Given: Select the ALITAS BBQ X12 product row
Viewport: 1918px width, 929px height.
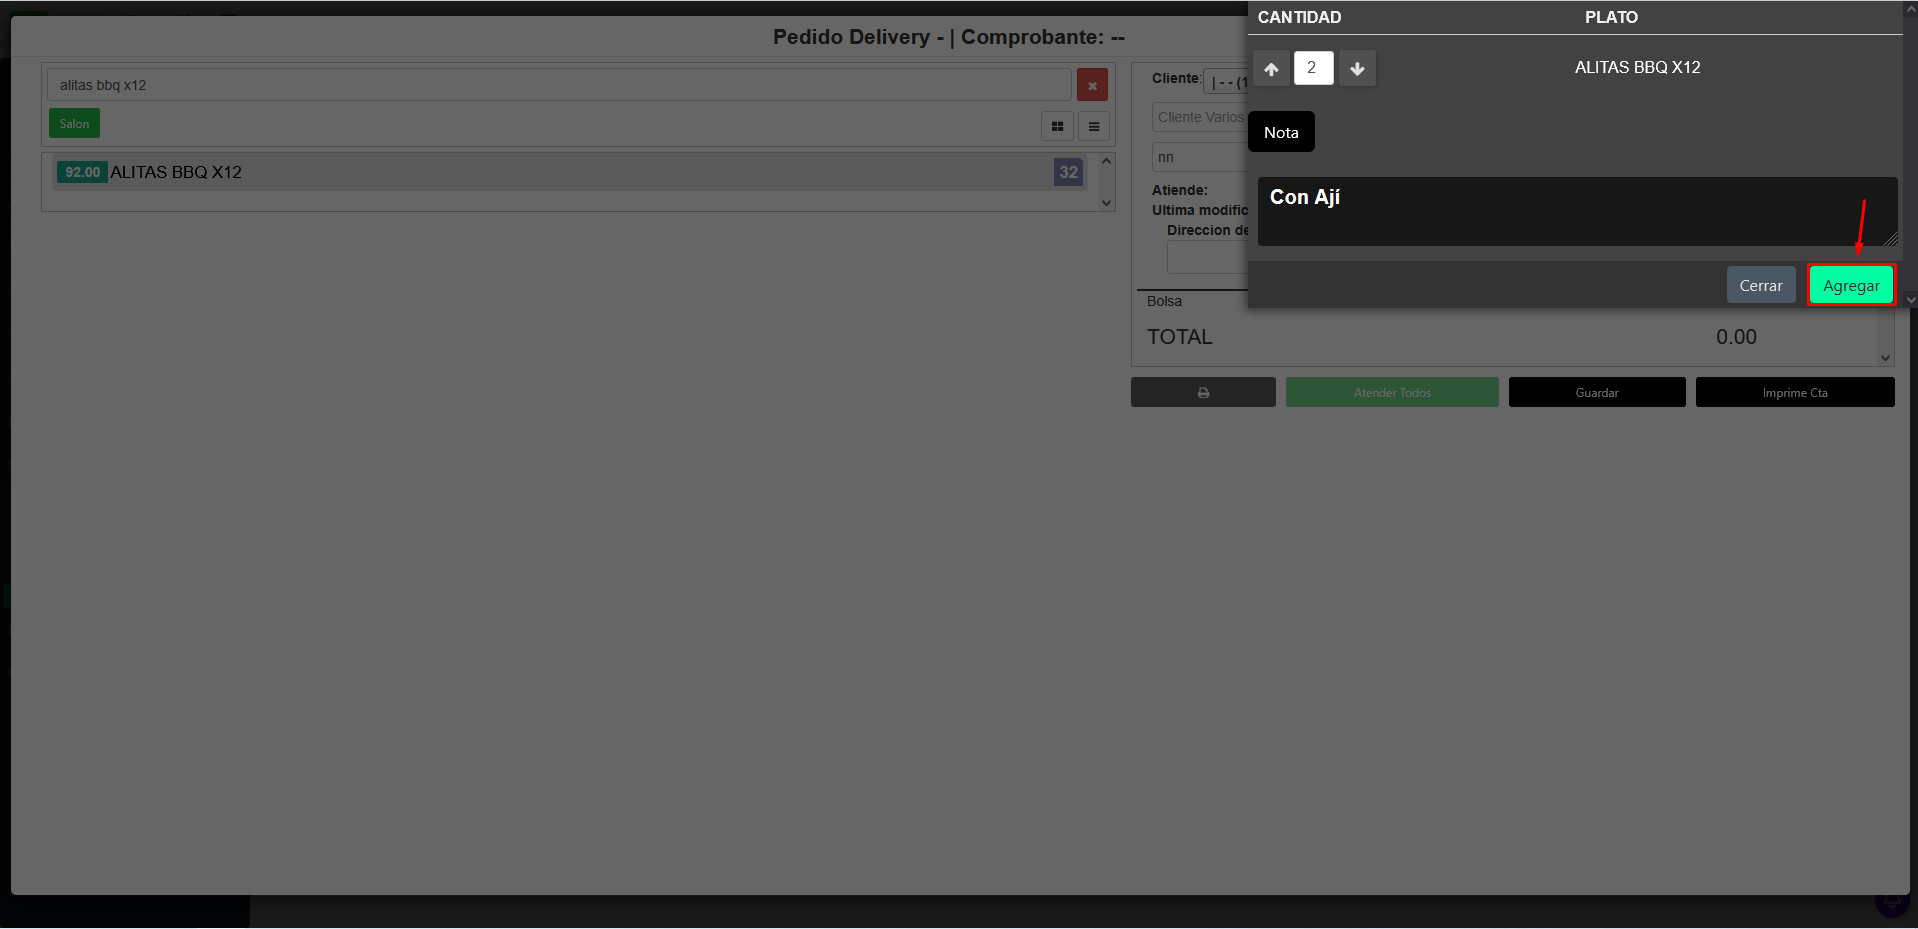Looking at the screenshot, I should tap(570, 172).
